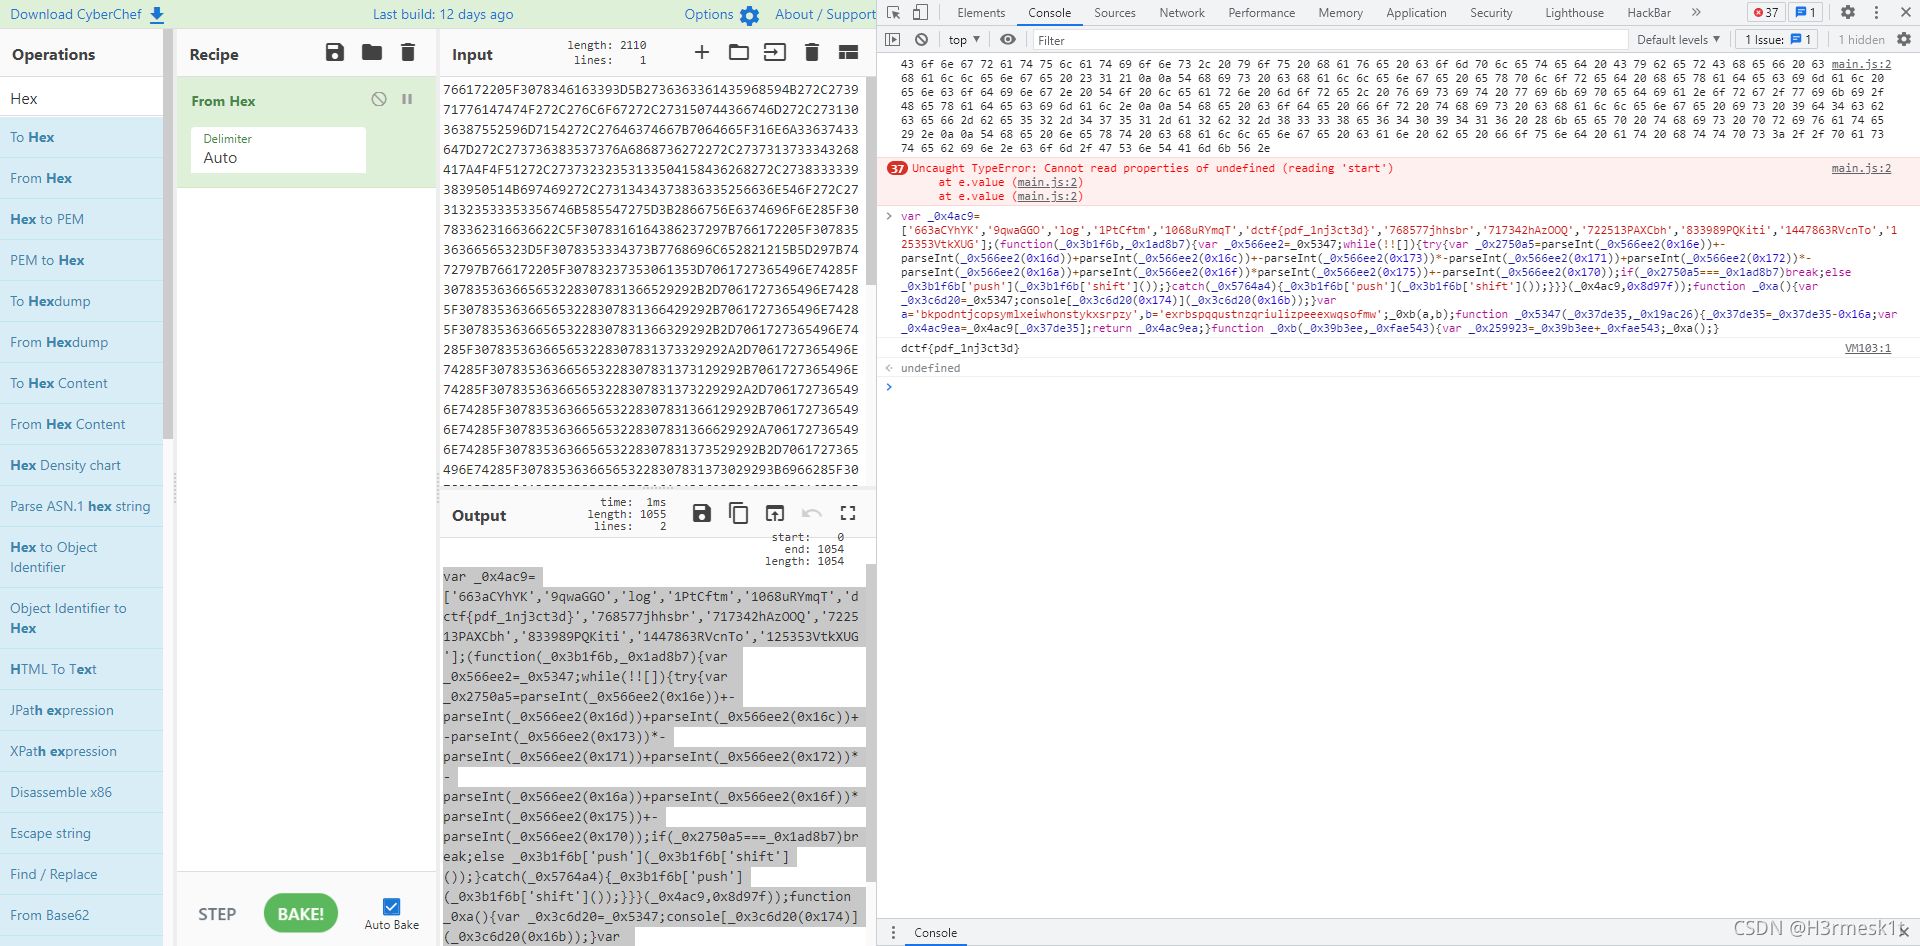This screenshot has width=1920, height=946.
Task: Load a recipe with the folder icon
Action: [x=372, y=52]
